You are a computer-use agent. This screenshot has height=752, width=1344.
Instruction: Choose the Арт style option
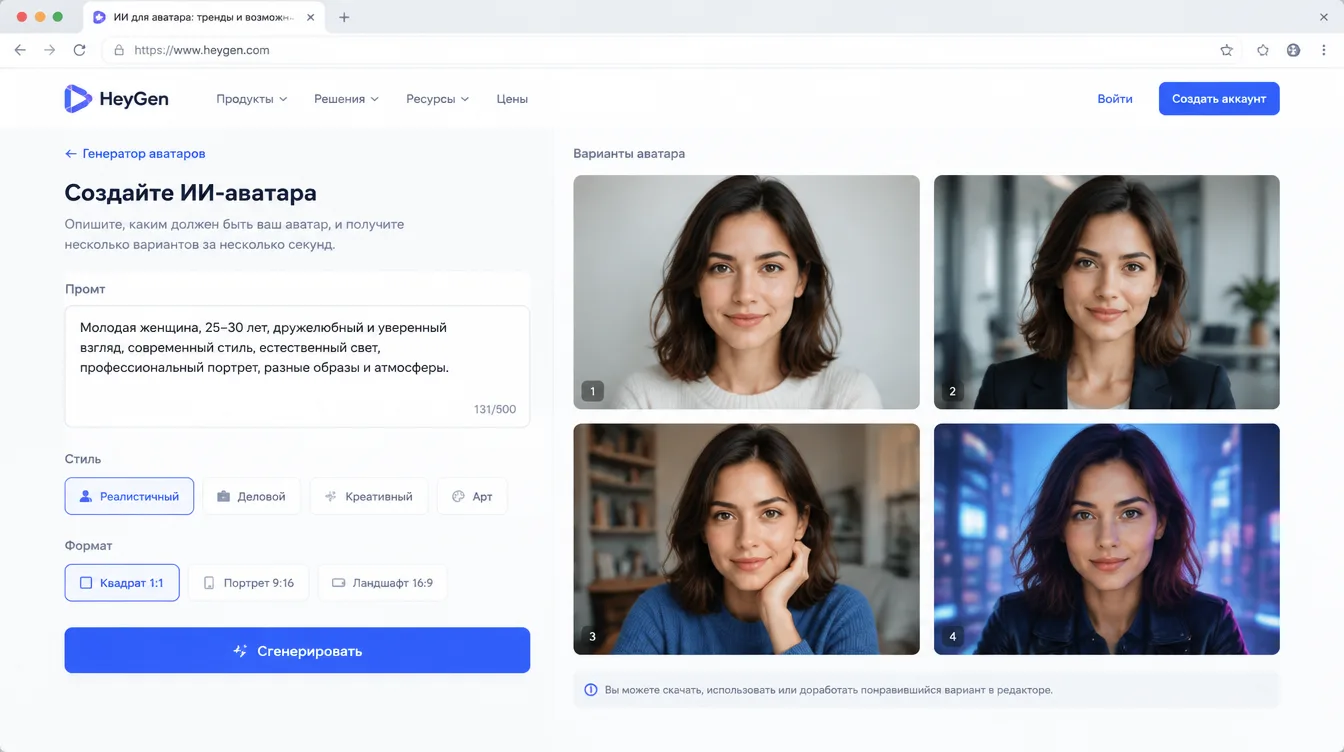point(472,496)
